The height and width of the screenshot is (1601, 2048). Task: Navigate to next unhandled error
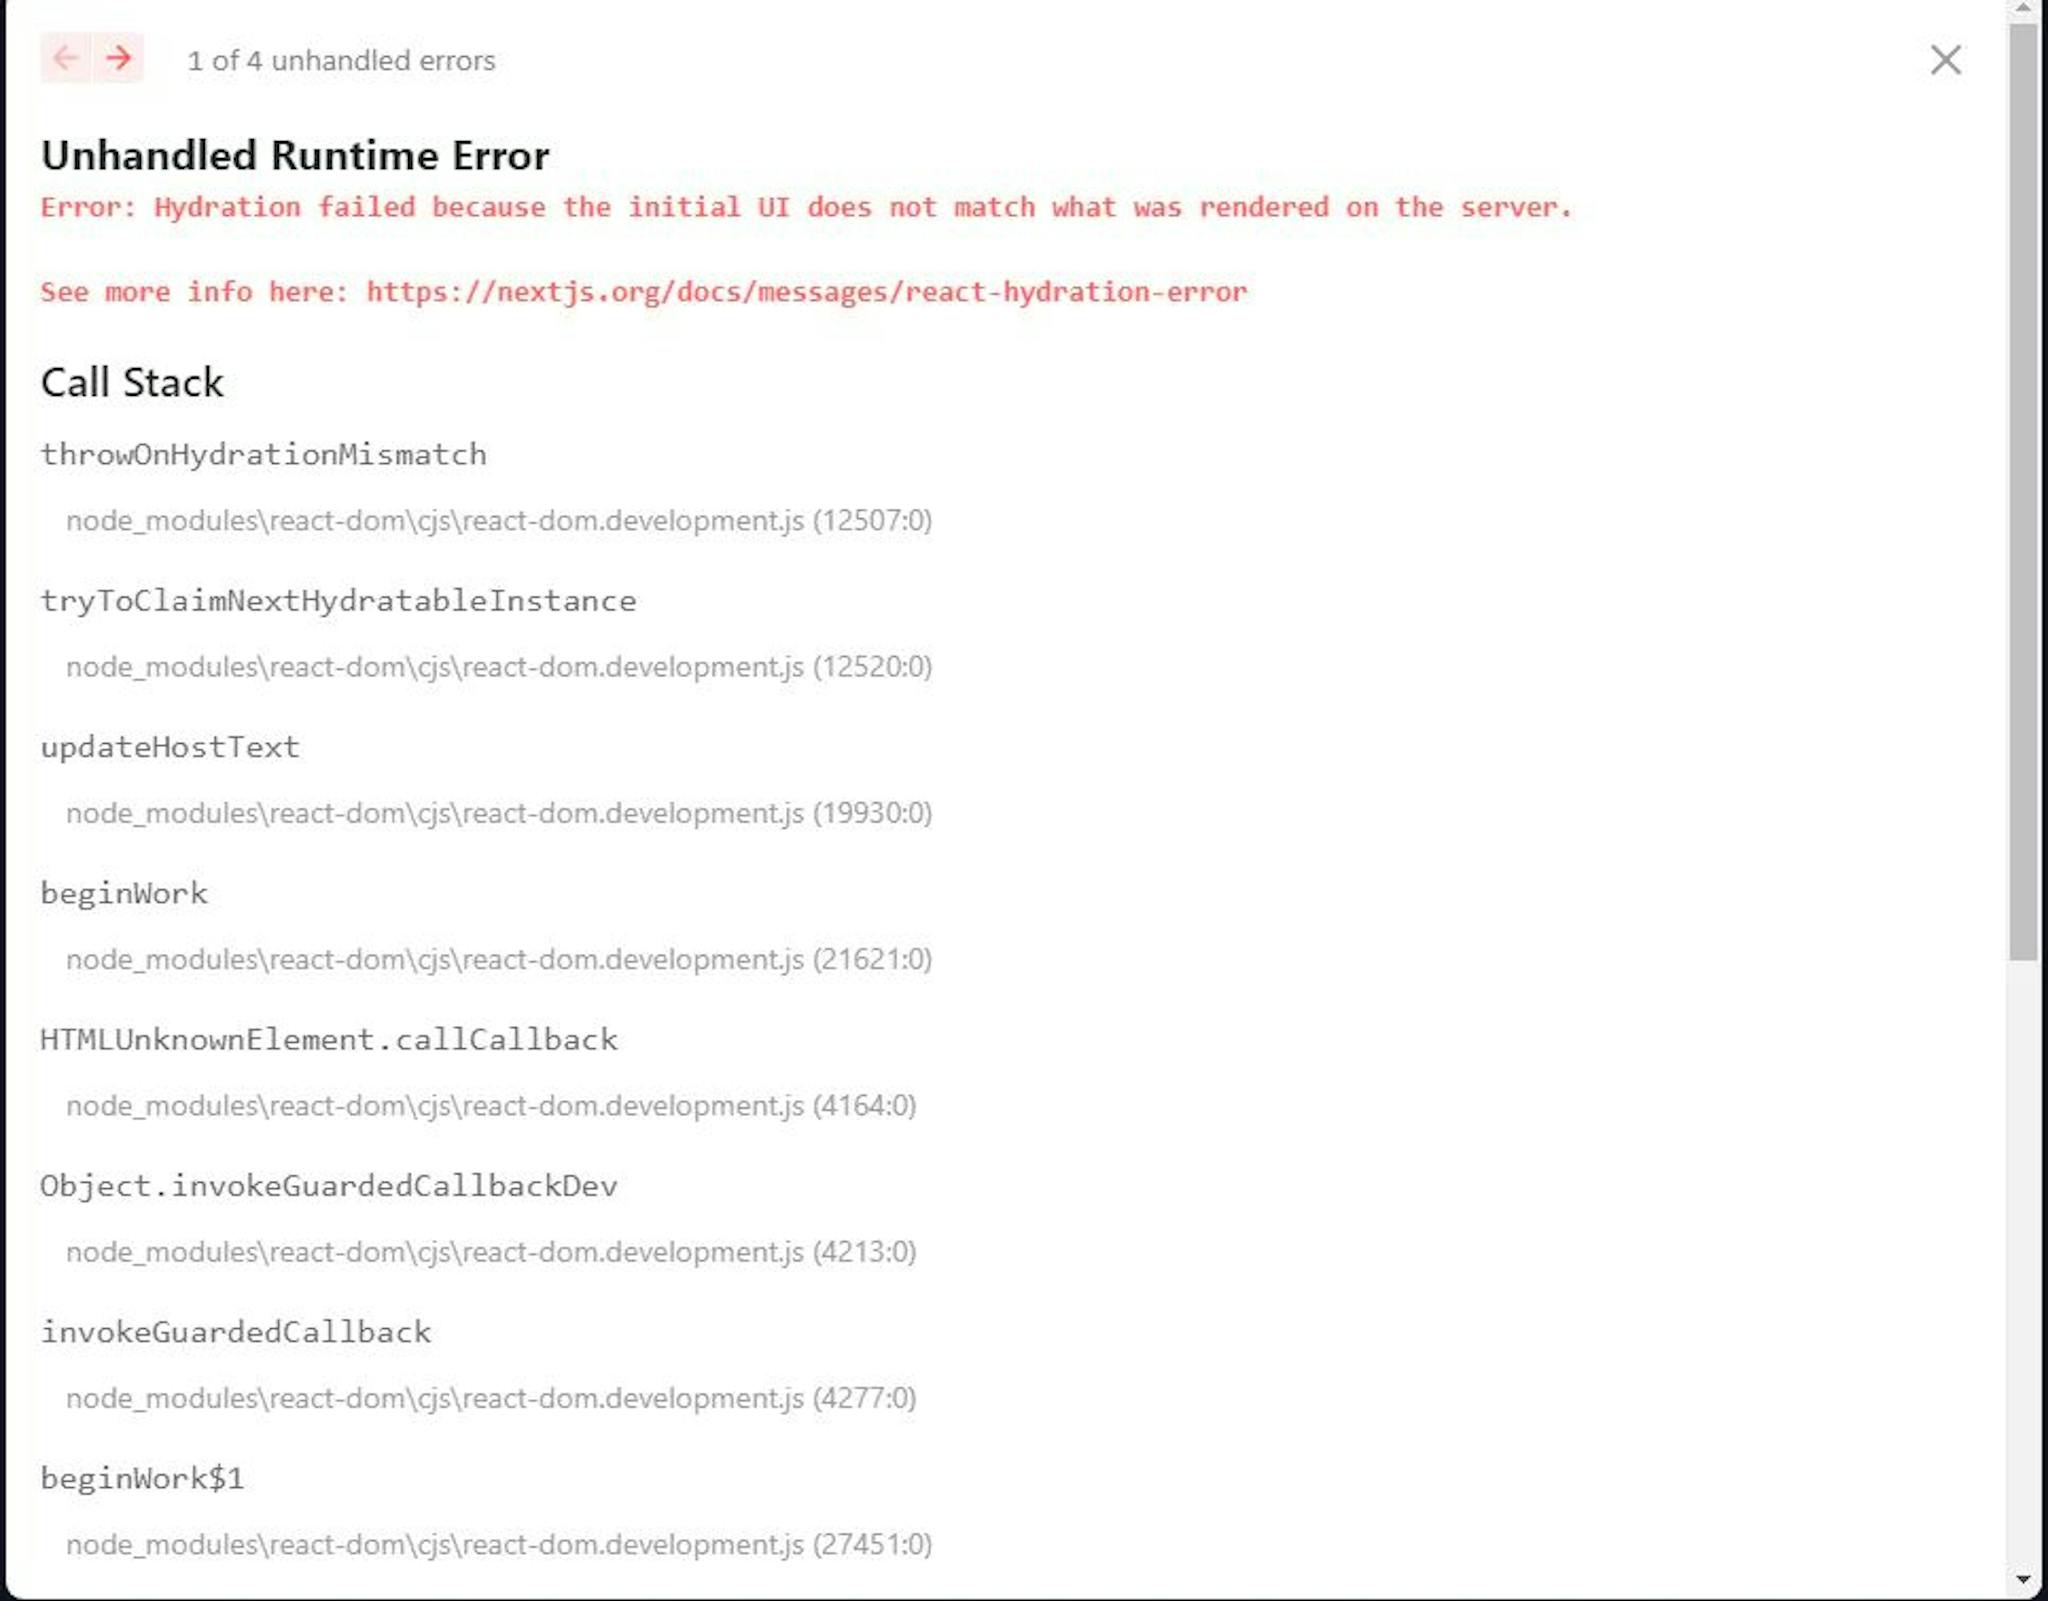[x=120, y=58]
